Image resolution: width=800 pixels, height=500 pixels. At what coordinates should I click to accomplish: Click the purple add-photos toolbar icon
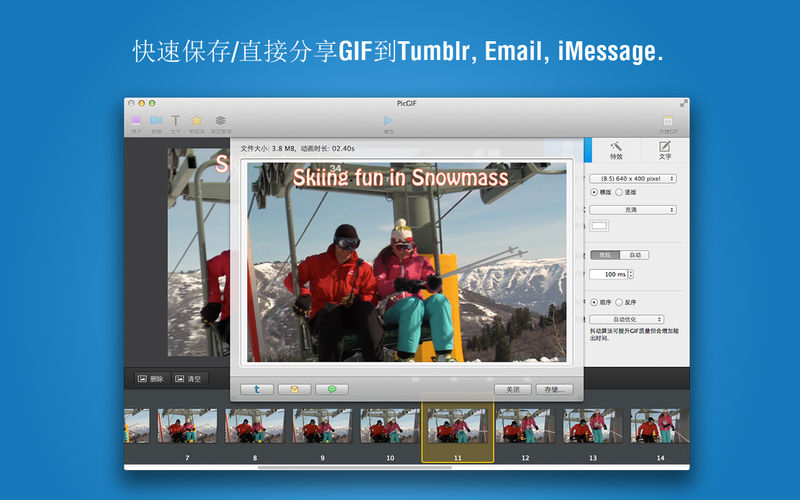click(x=136, y=121)
